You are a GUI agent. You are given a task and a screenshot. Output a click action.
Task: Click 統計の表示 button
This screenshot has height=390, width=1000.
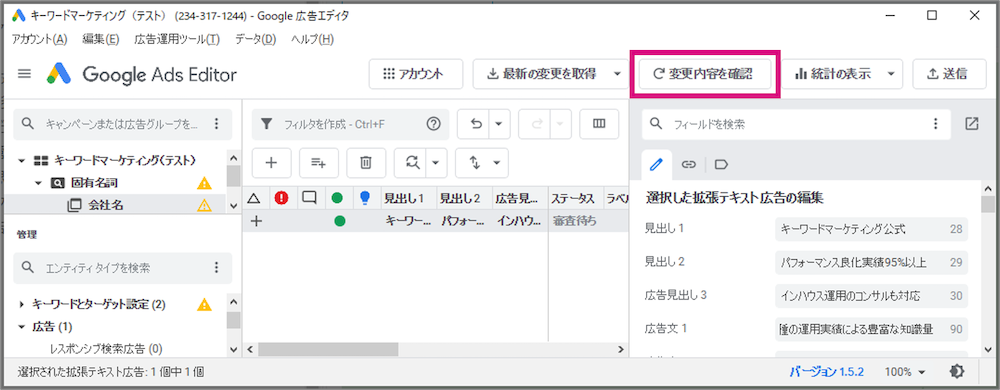(x=832, y=74)
